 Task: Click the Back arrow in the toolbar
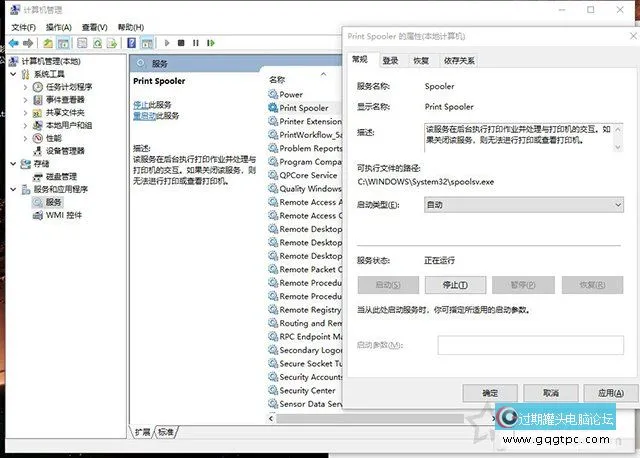click(x=14, y=43)
